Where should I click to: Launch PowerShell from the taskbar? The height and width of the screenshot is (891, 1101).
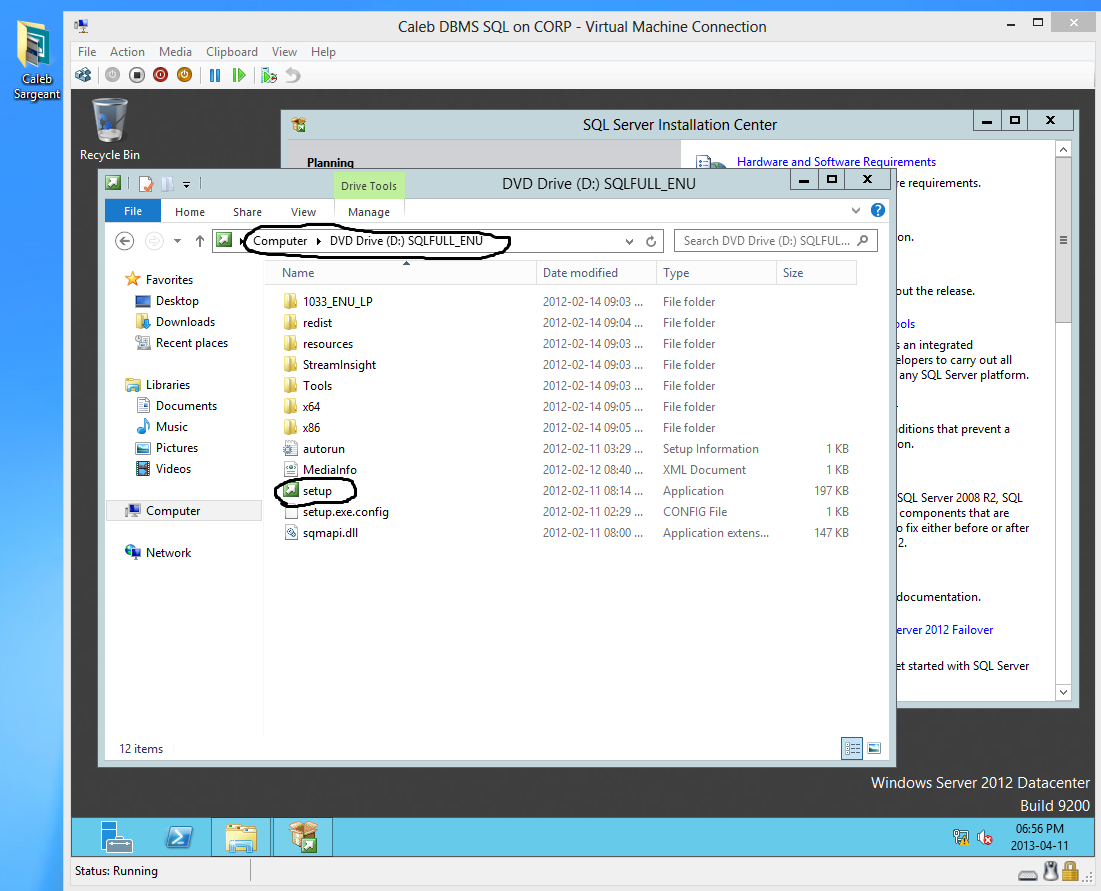coord(179,837)
